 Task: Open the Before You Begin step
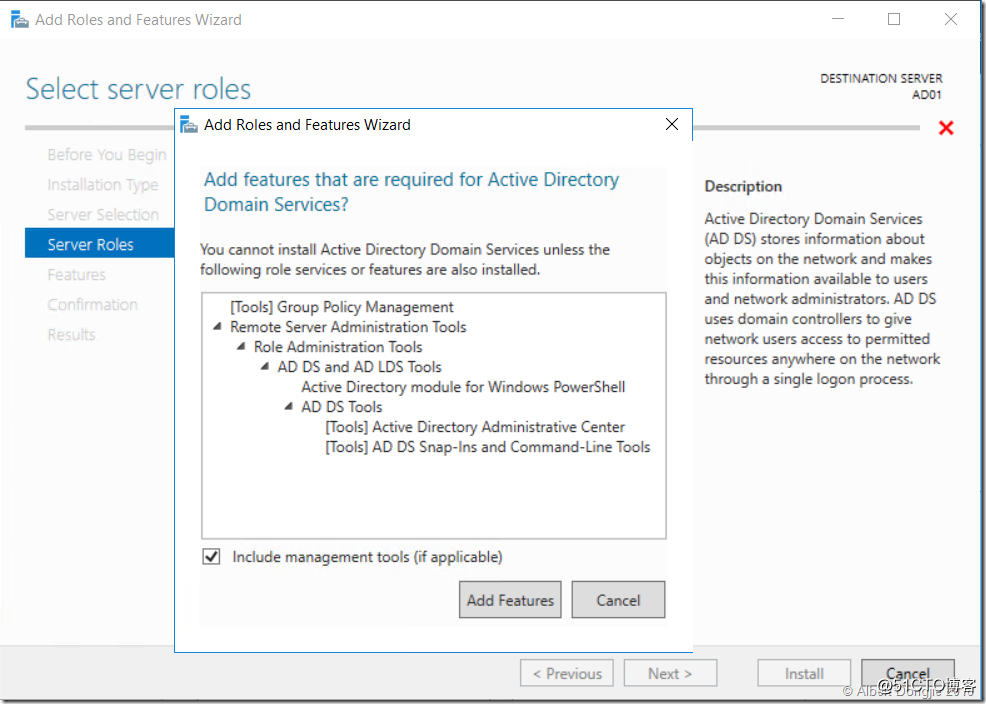(x=107, y=155)
